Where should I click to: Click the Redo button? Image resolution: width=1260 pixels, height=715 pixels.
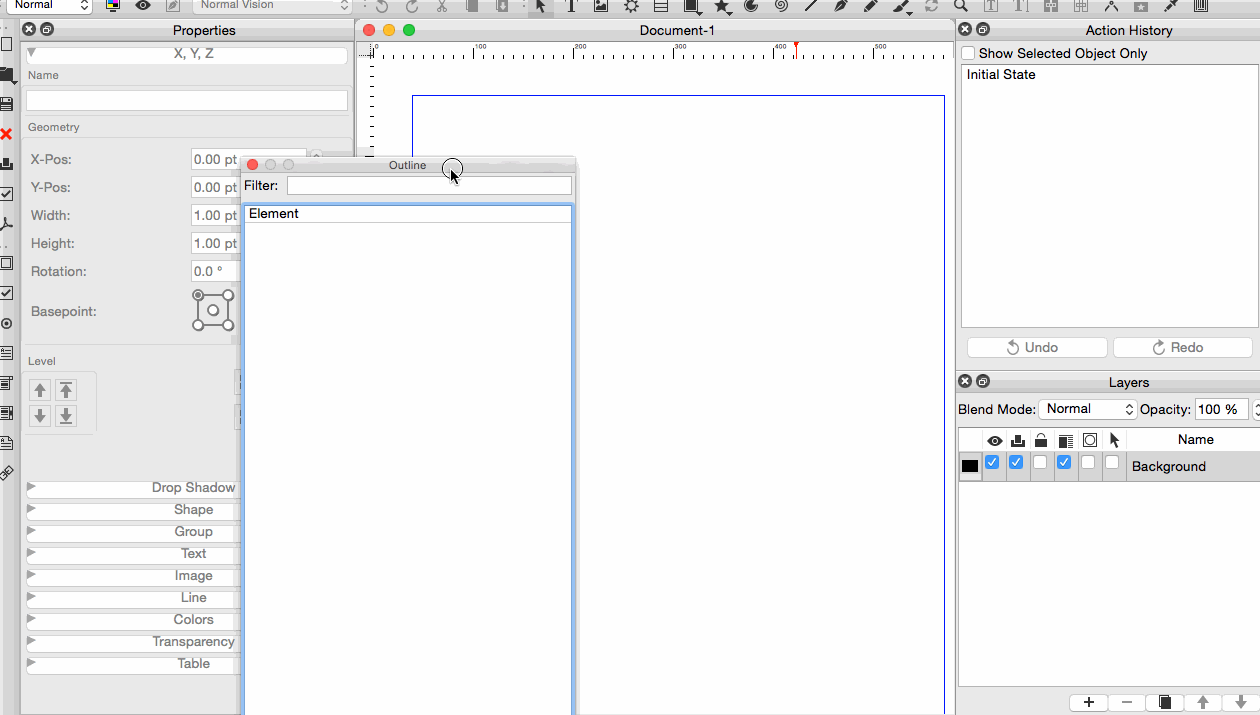(x=1182, y=347)
